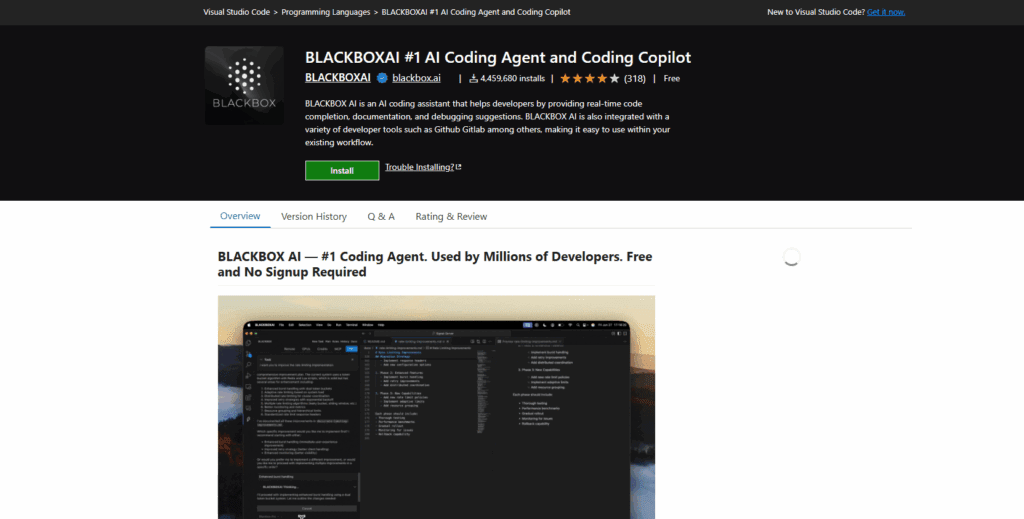
Task: Open the Q & A tab
Action: (381, 217)
